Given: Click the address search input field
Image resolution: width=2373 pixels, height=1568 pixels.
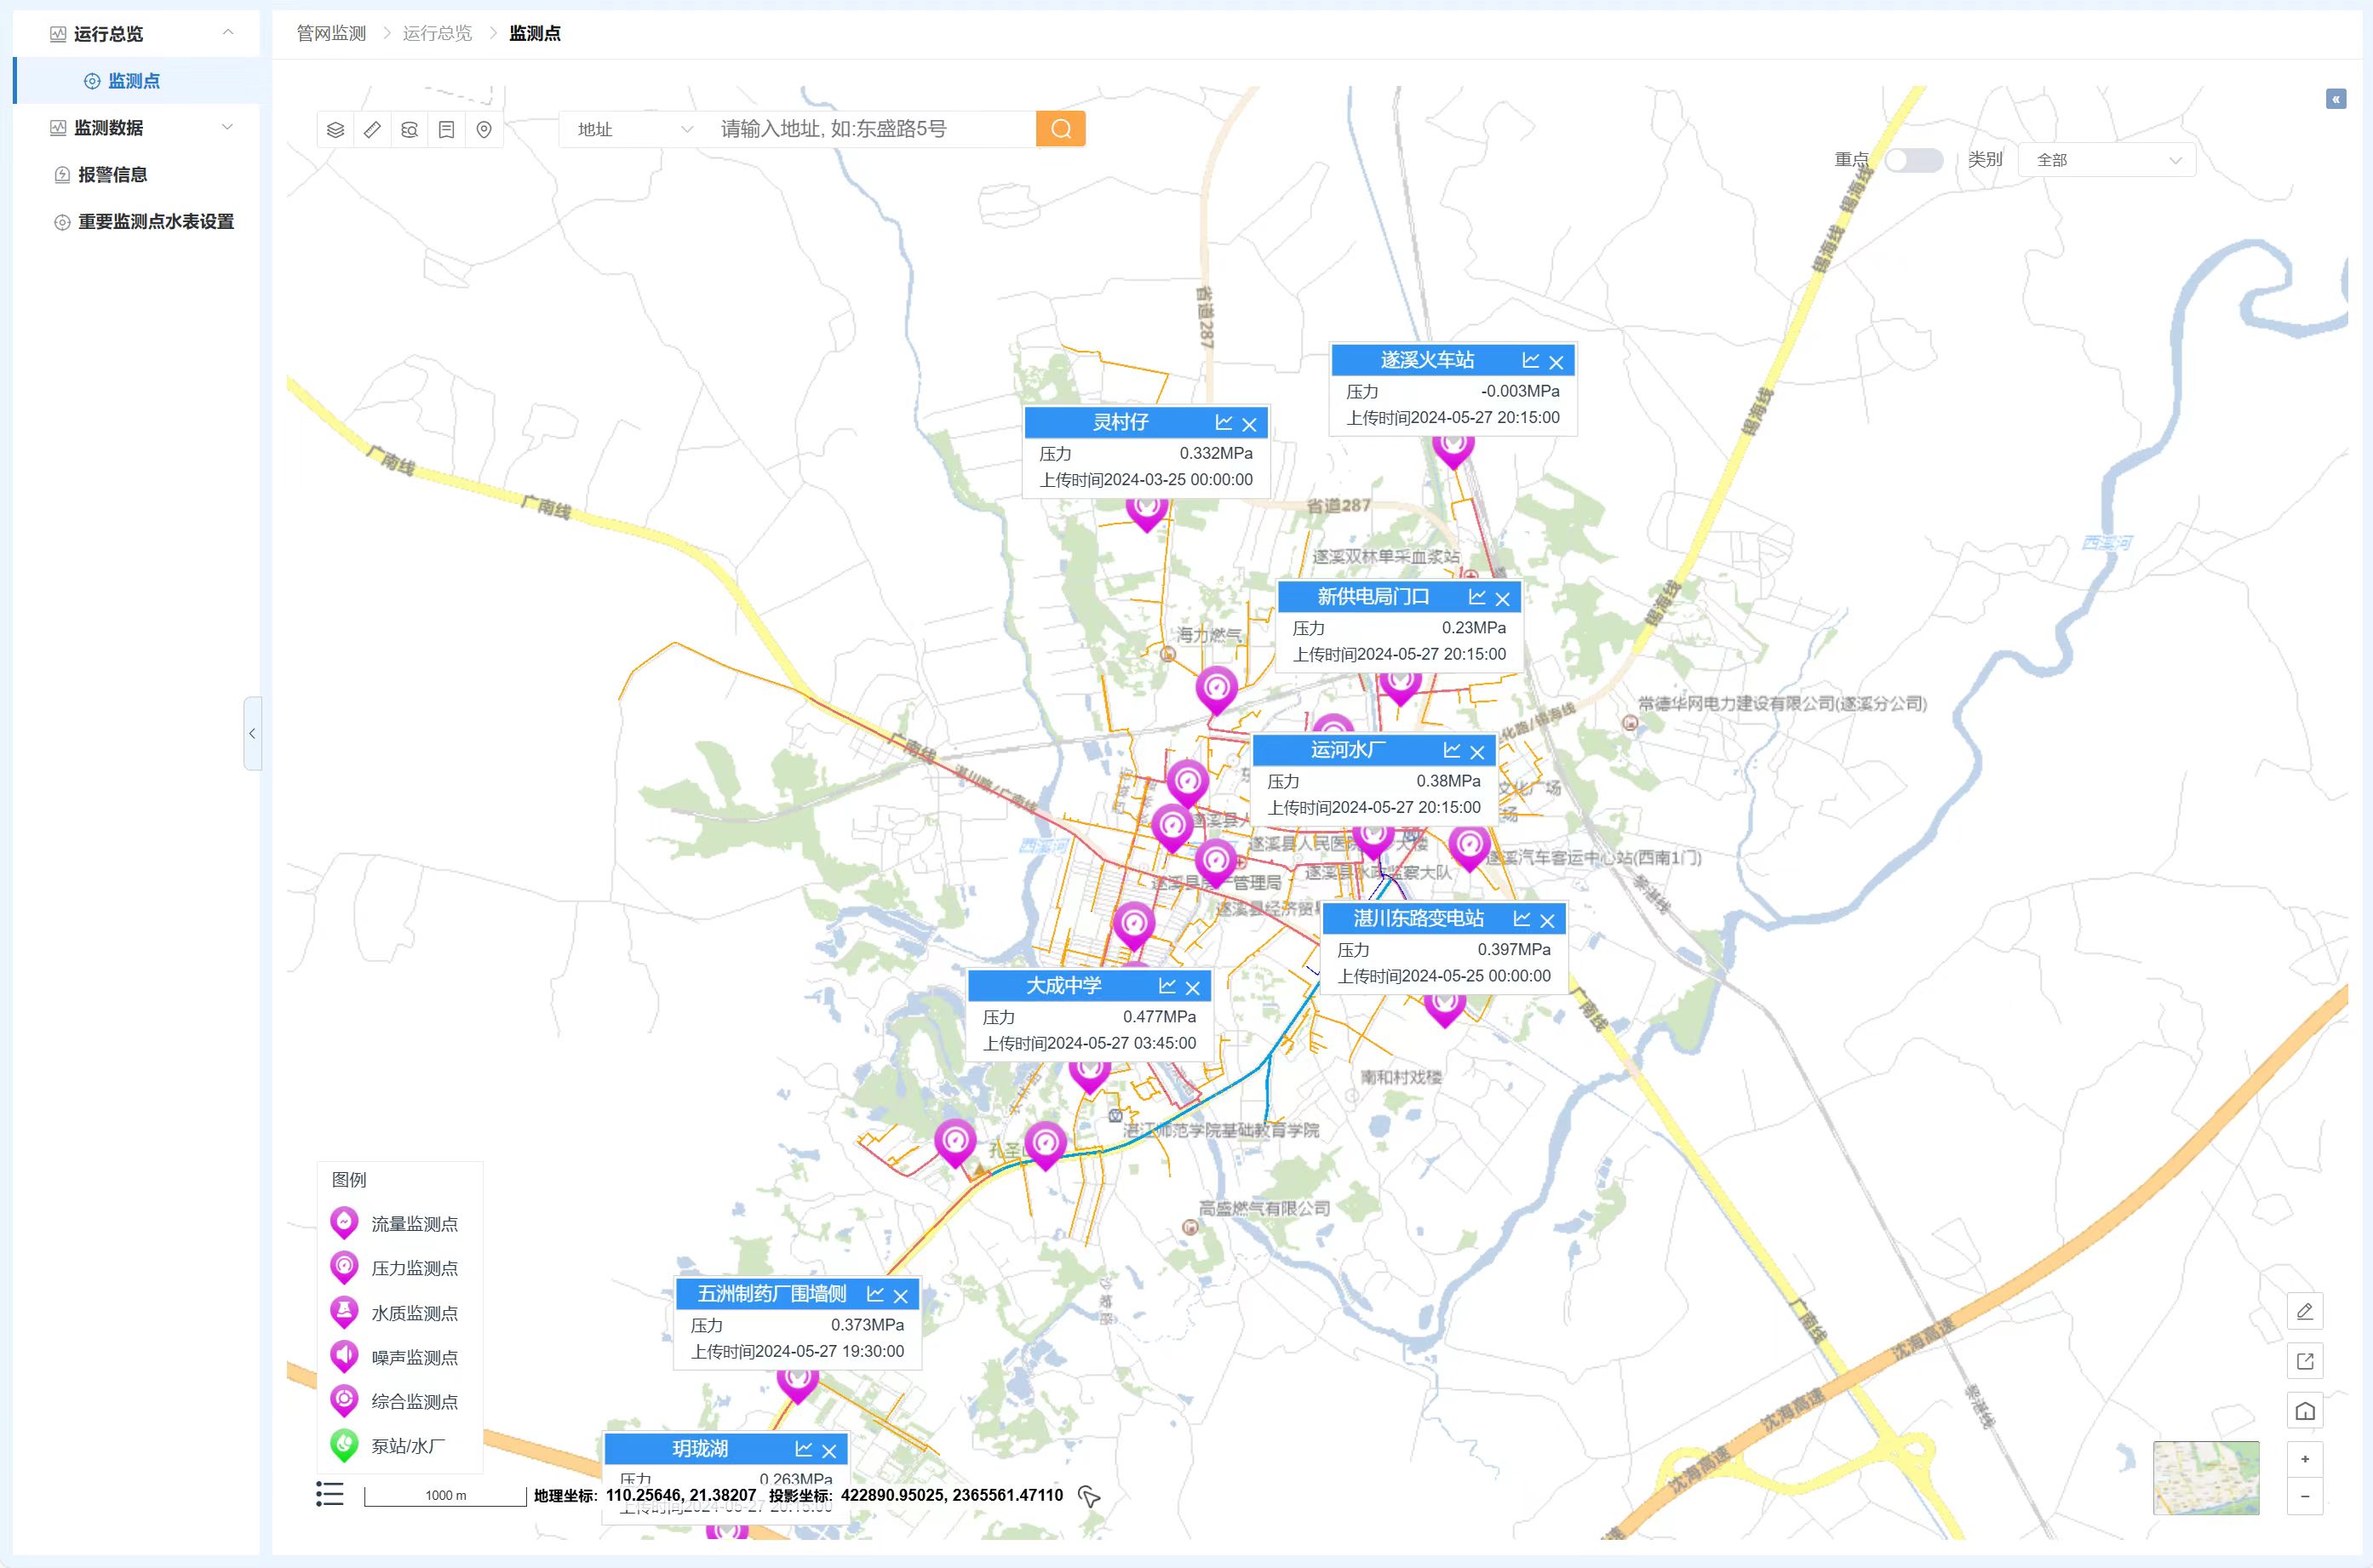Looking at the screenshot, I should (870, 129).
